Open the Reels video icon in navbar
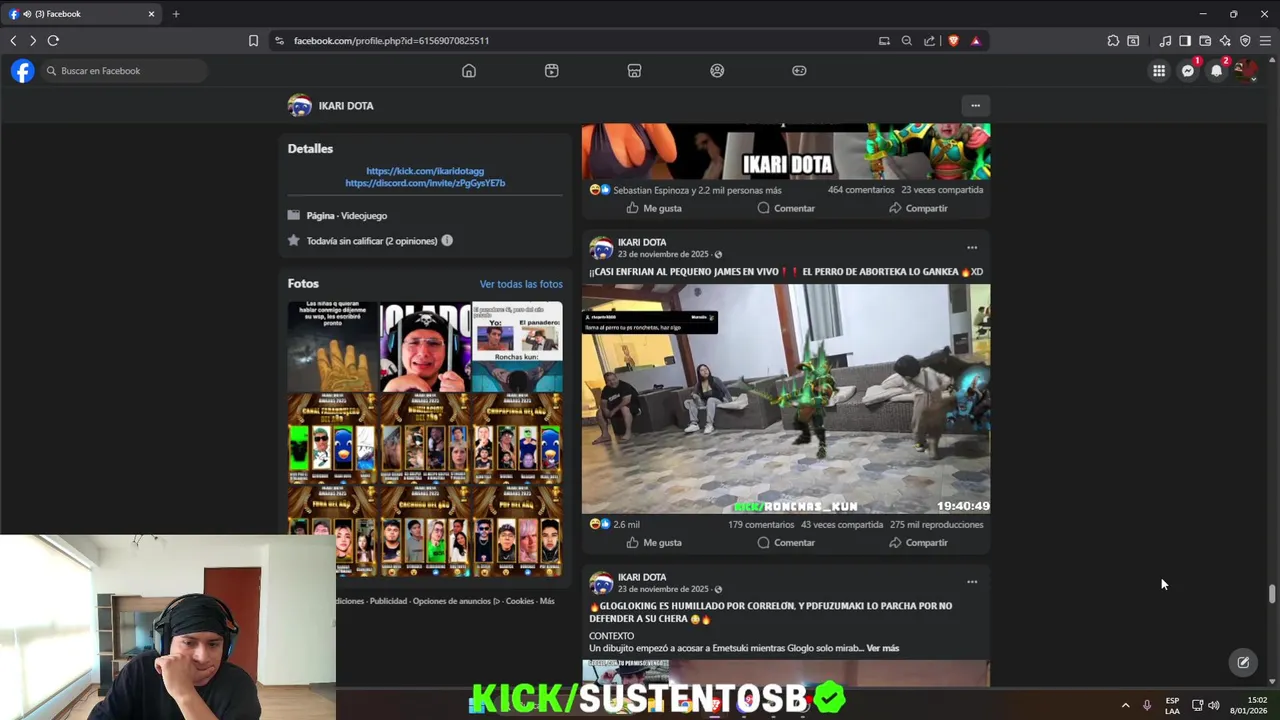The height and width of the screenshot is (720, 1280). 552,71
